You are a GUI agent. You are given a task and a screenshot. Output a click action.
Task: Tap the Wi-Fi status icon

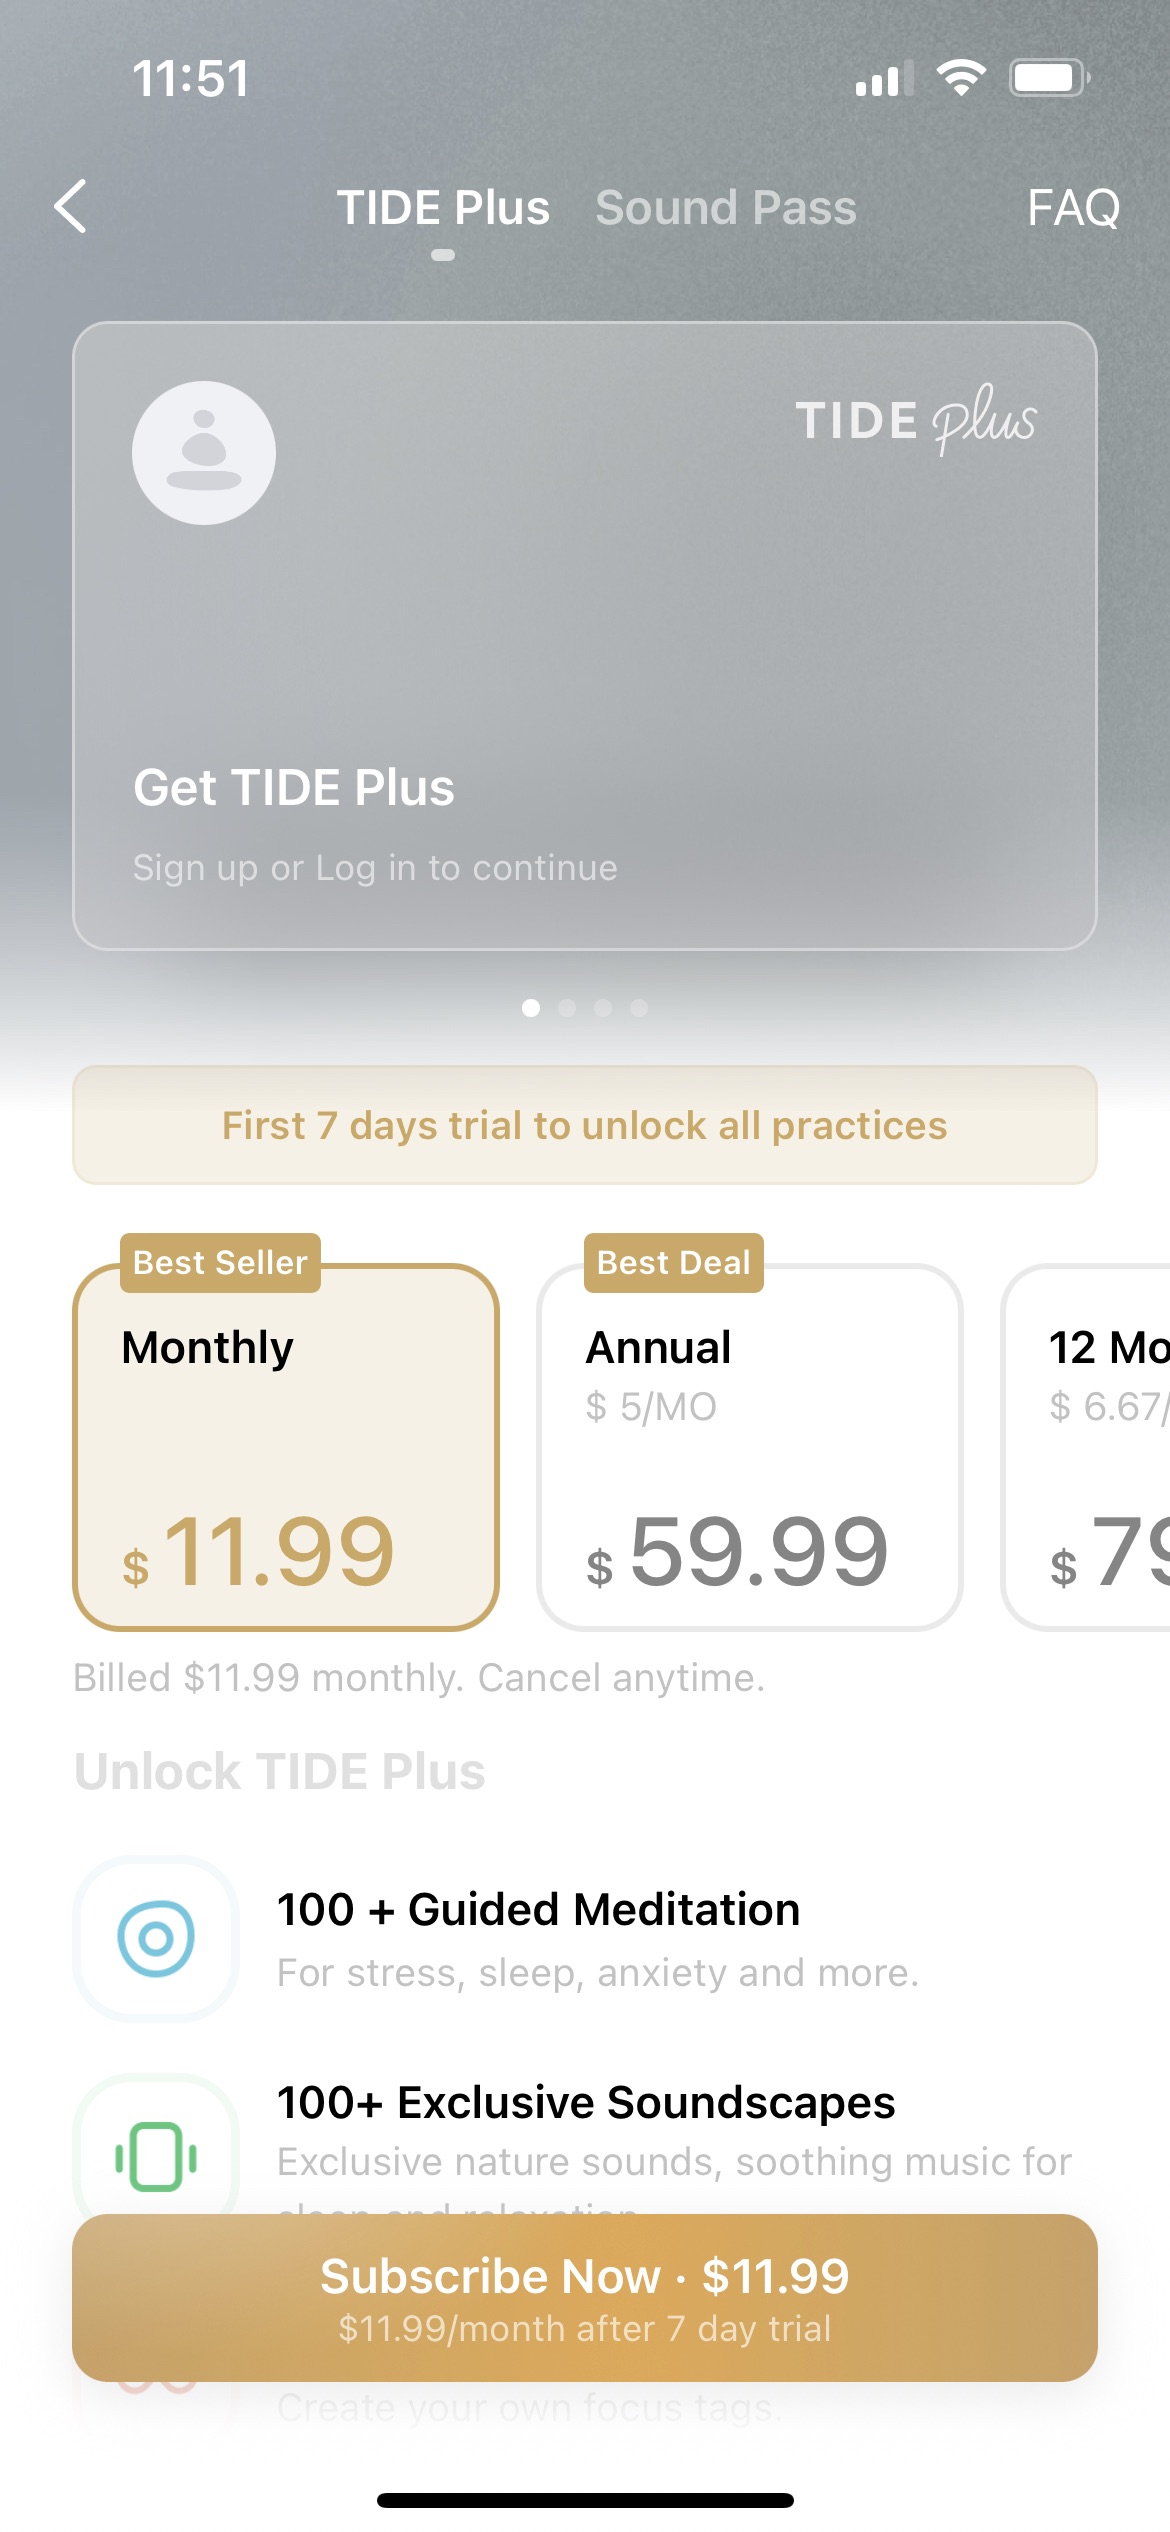(x=961, y=77)
